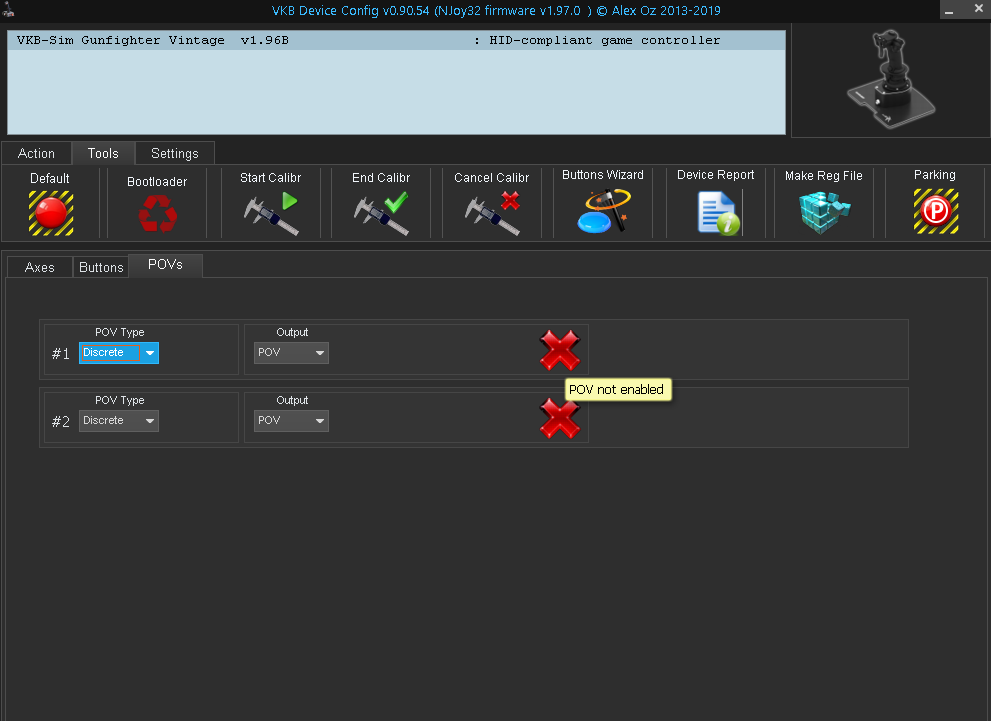Screen dimensions: 991x724
Task: Cancel calibration with the caliper X icon
Action: (492, 214)
